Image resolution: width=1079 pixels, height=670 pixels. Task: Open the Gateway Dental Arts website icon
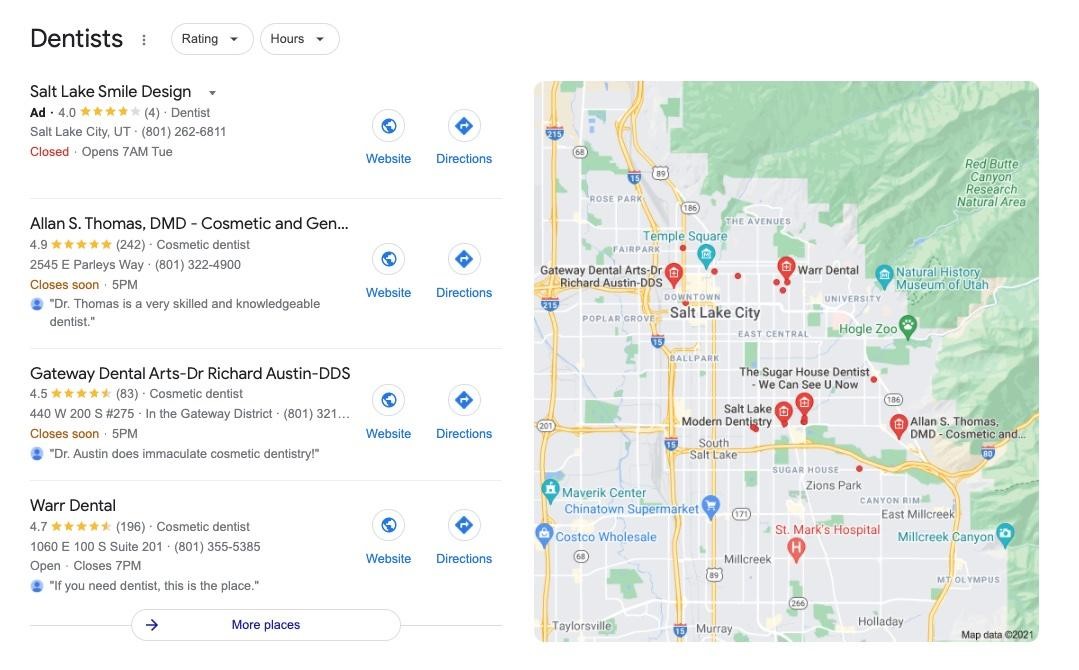click(x=389, y=400)
